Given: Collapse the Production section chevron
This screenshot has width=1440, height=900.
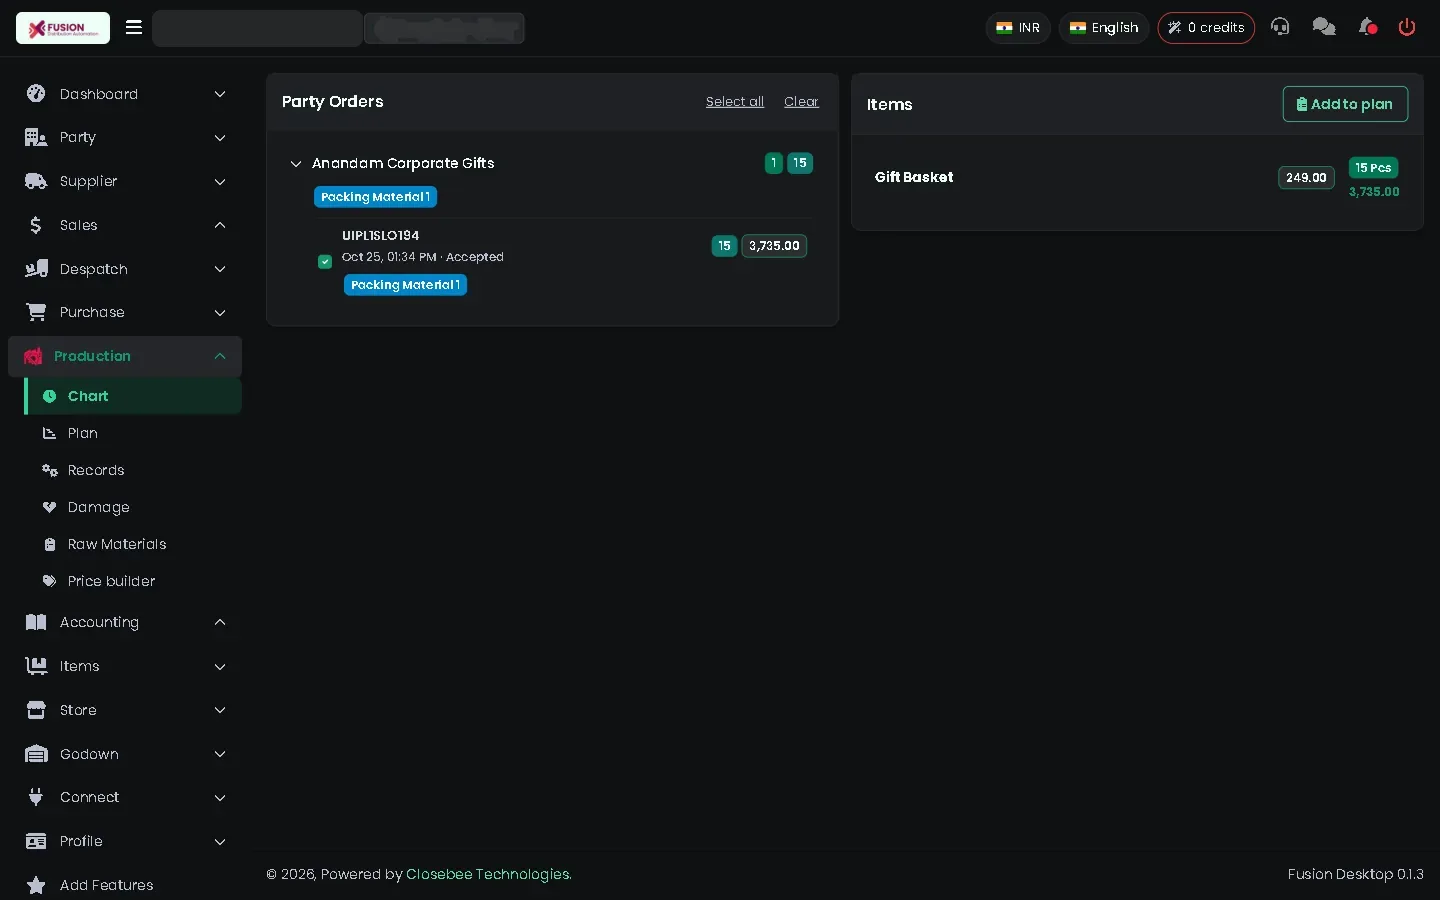Looking at the screenshot, I should coord(220,356).
